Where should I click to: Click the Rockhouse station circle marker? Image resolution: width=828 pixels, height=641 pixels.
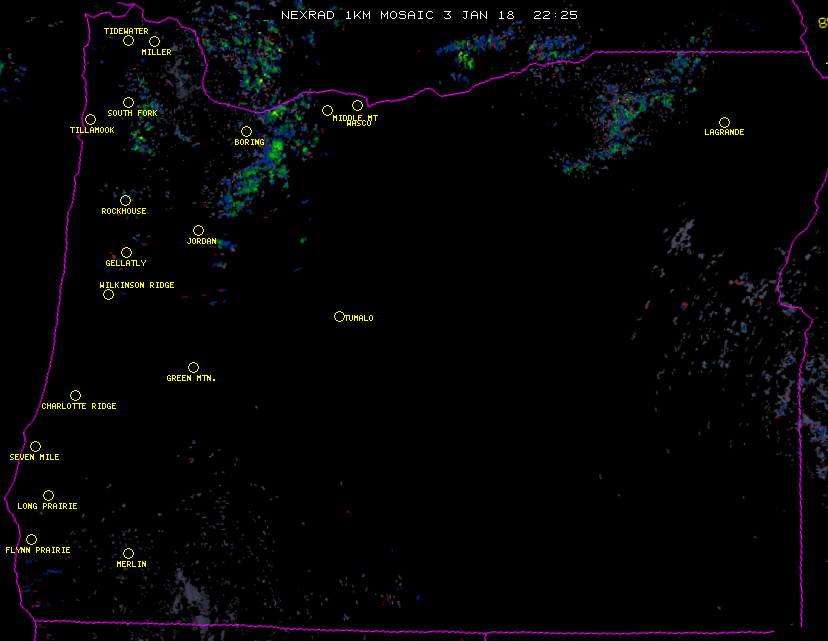[125, 200]
